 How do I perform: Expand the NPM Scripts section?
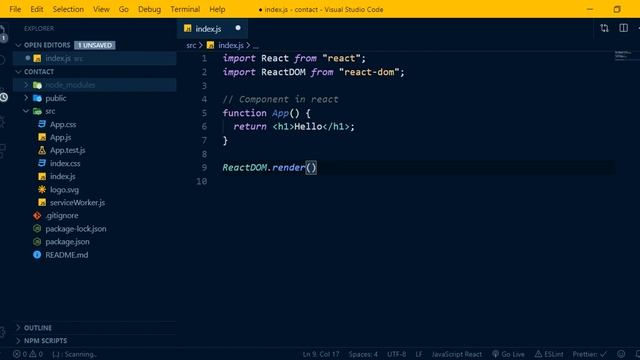tap(18, 341)
